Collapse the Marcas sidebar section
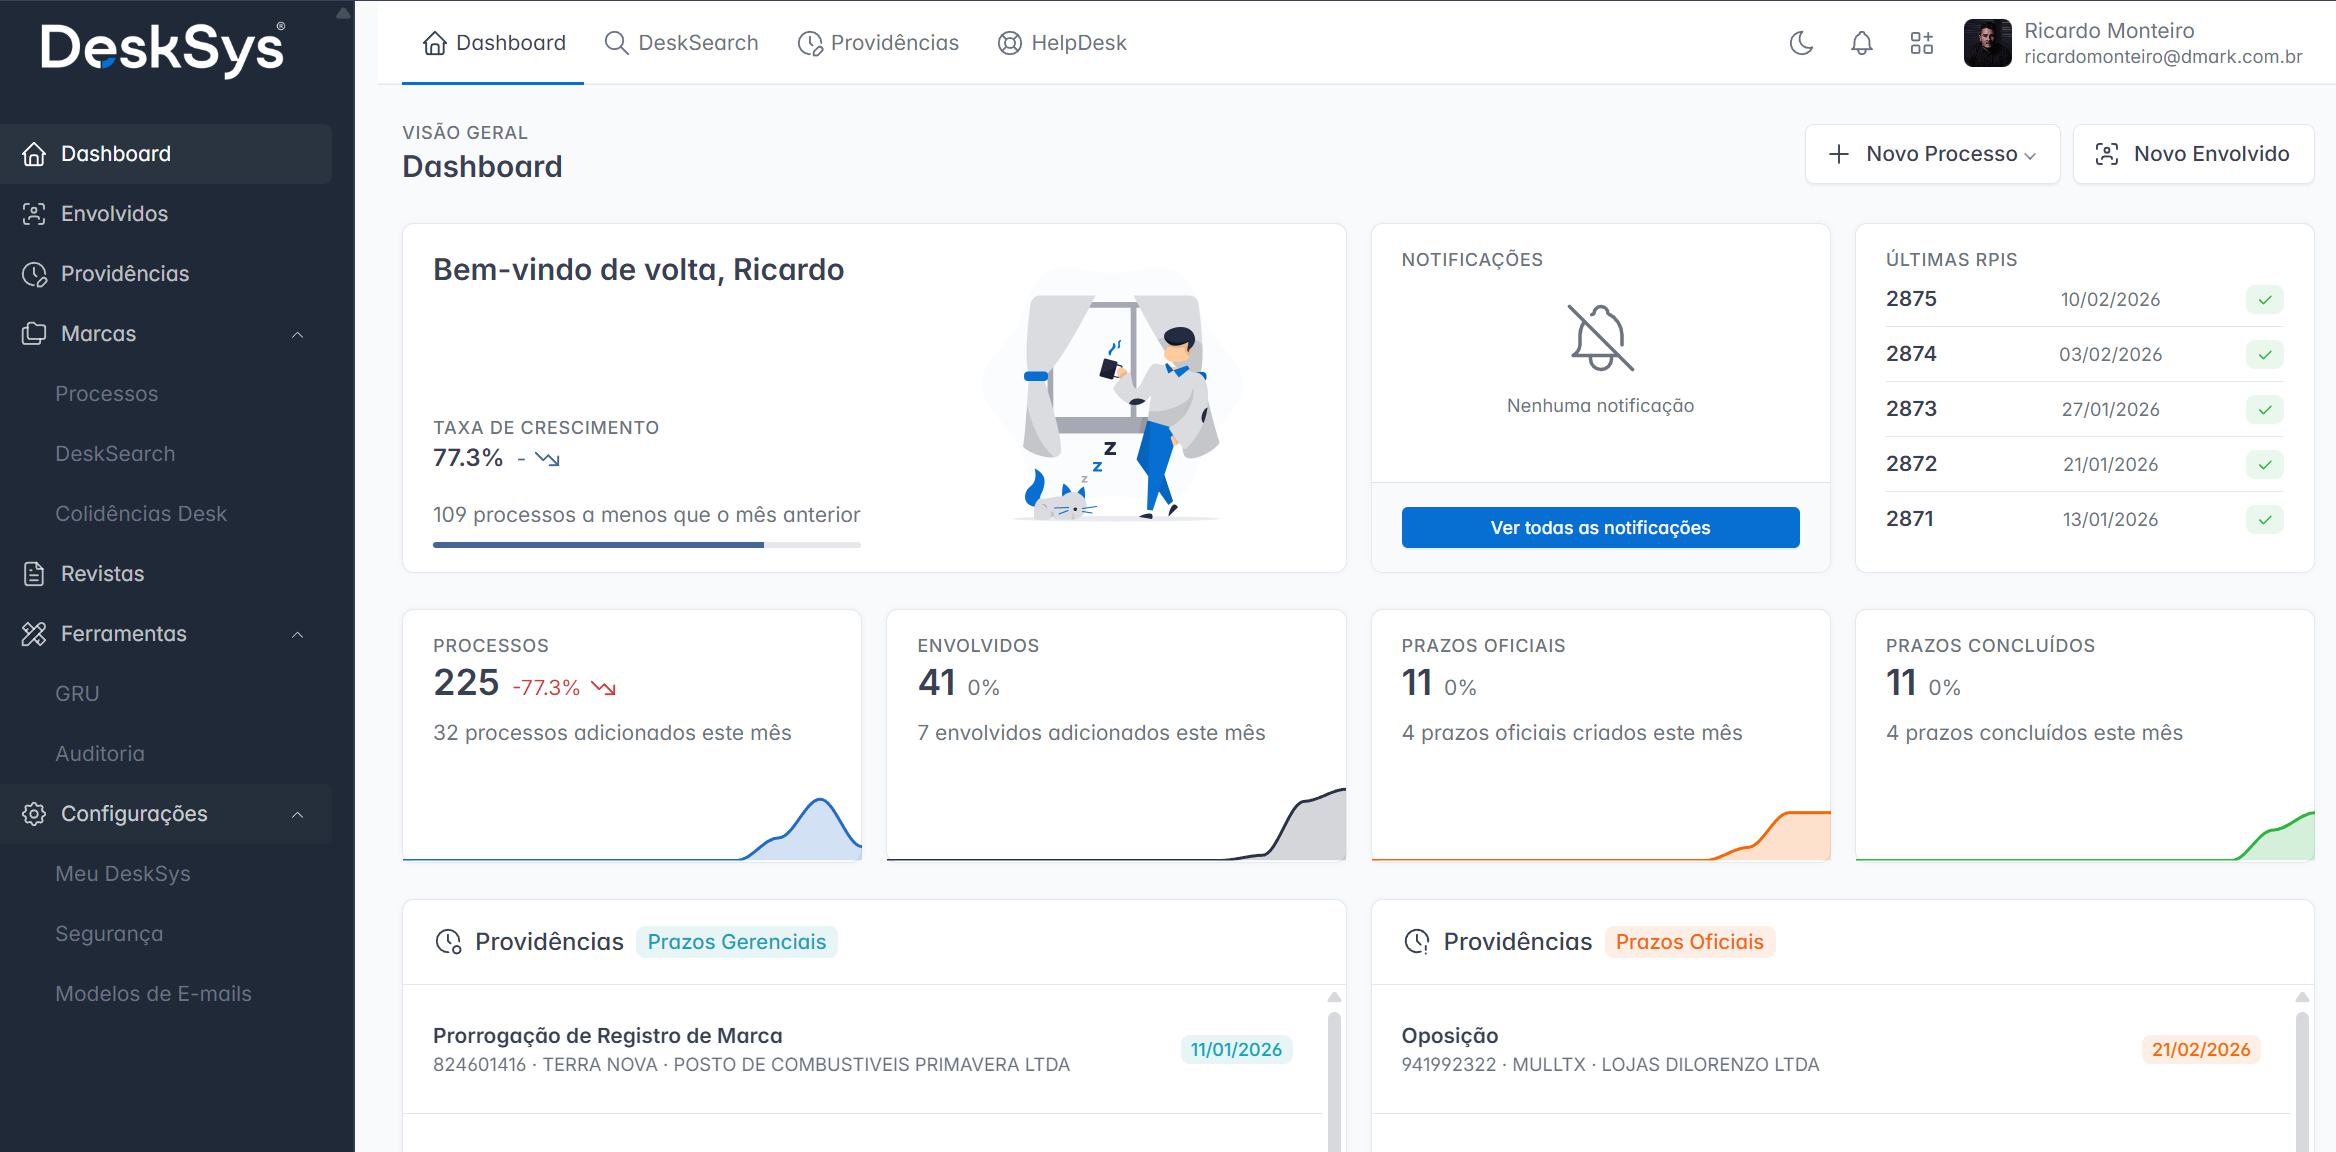 (x=297, y=335)
